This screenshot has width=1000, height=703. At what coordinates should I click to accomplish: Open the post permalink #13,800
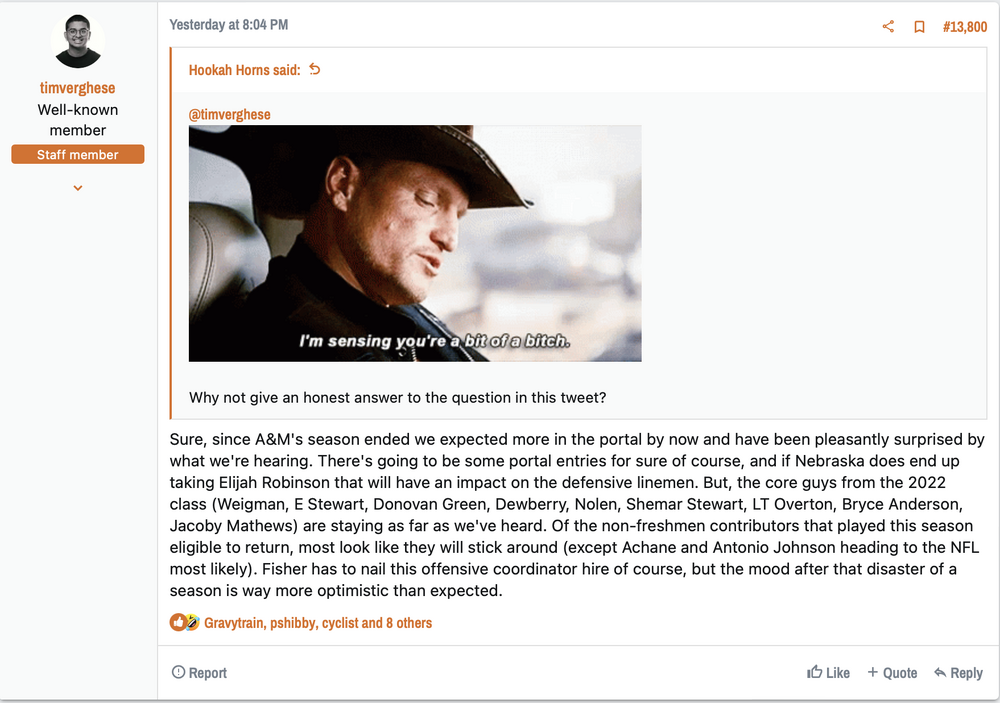click(x=964, y=27)
